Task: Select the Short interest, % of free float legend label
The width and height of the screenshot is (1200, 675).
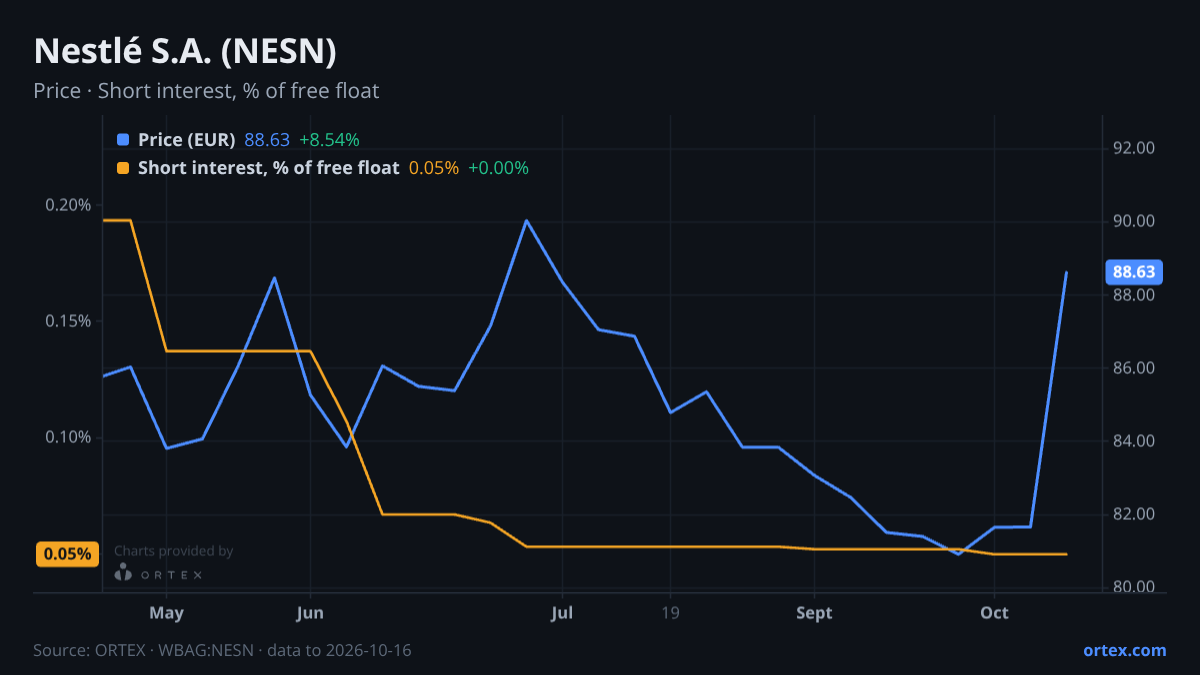Action: [x=268, y=168]
